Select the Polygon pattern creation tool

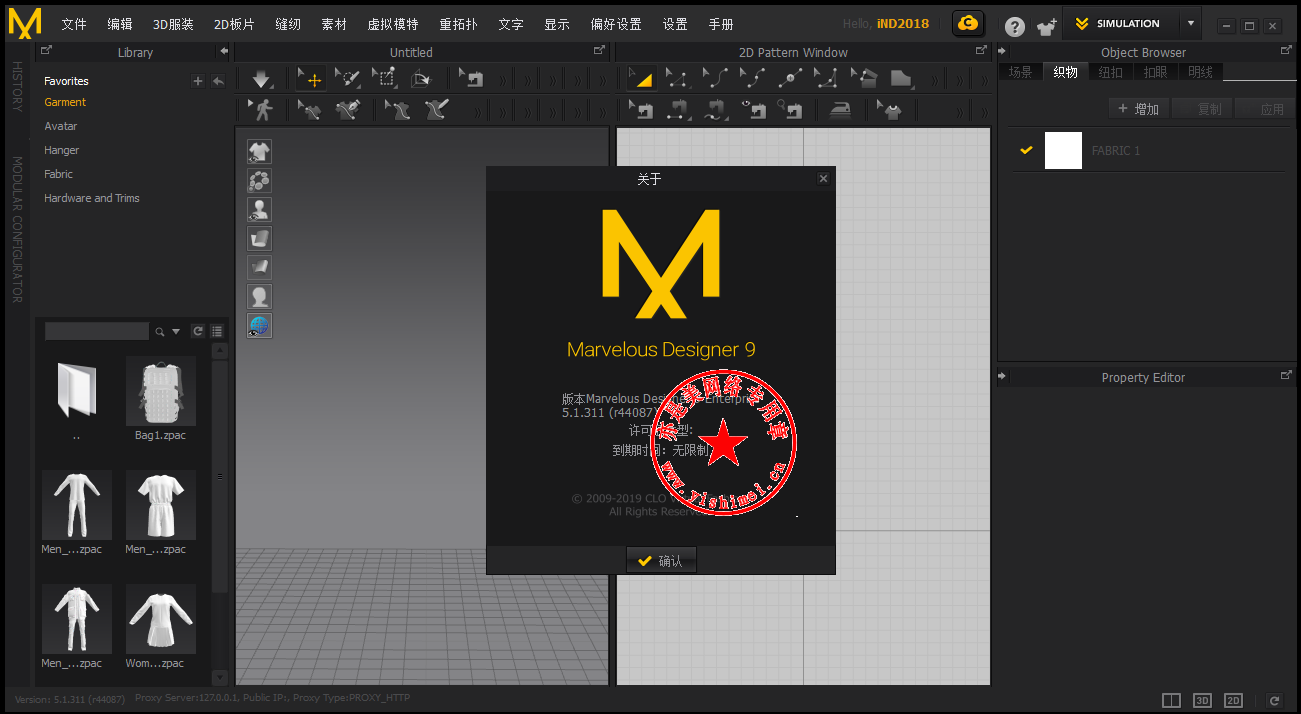pos(826,79)
